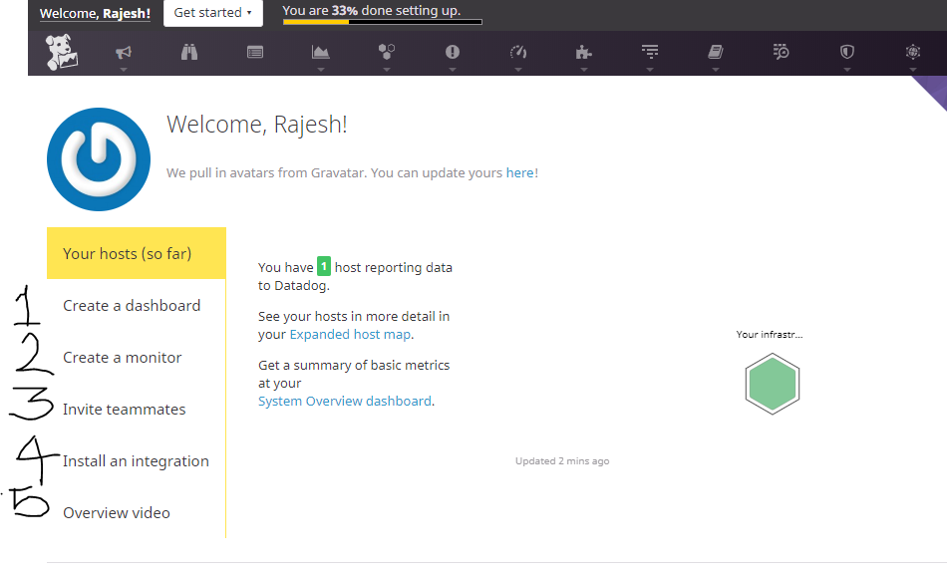This screenshot has width=947, height=571.
Task: Open the megaphone Events icon
Action: click(123, 53)
